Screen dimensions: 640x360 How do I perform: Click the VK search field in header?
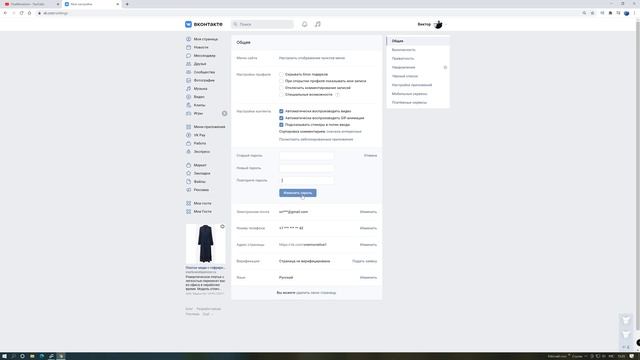[262, 24]
